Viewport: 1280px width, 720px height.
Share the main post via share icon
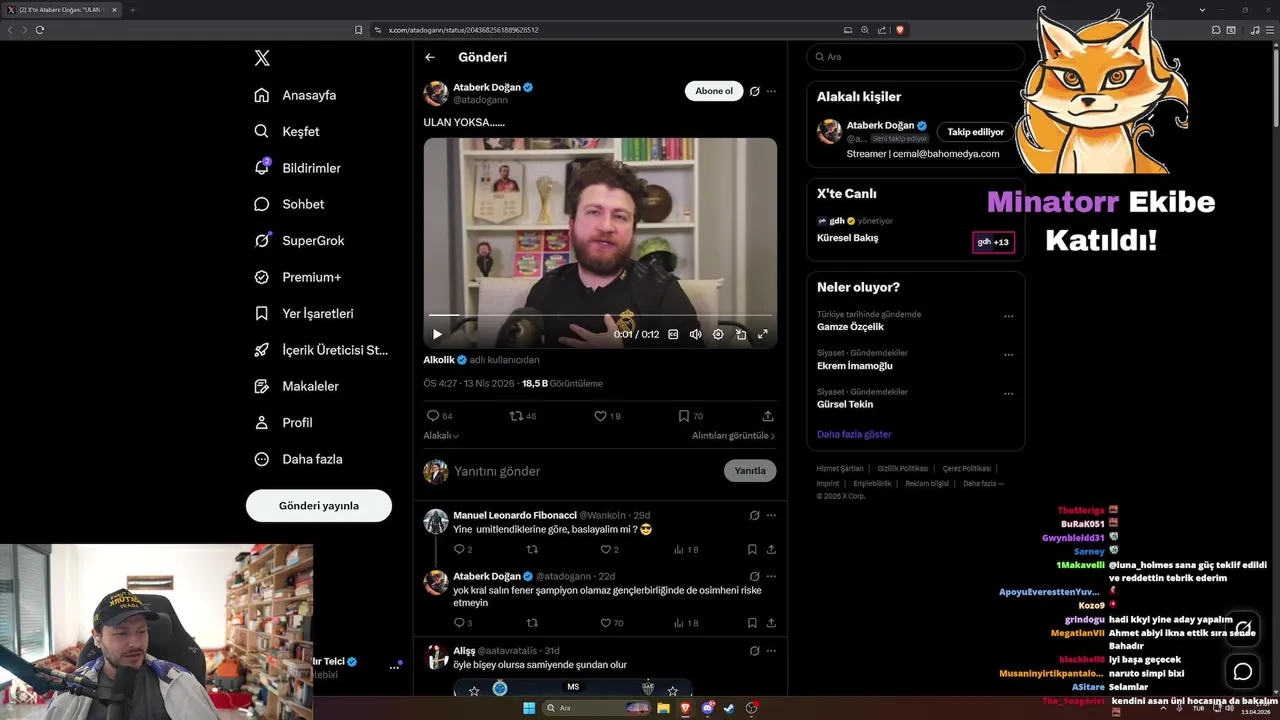point(768,416)
